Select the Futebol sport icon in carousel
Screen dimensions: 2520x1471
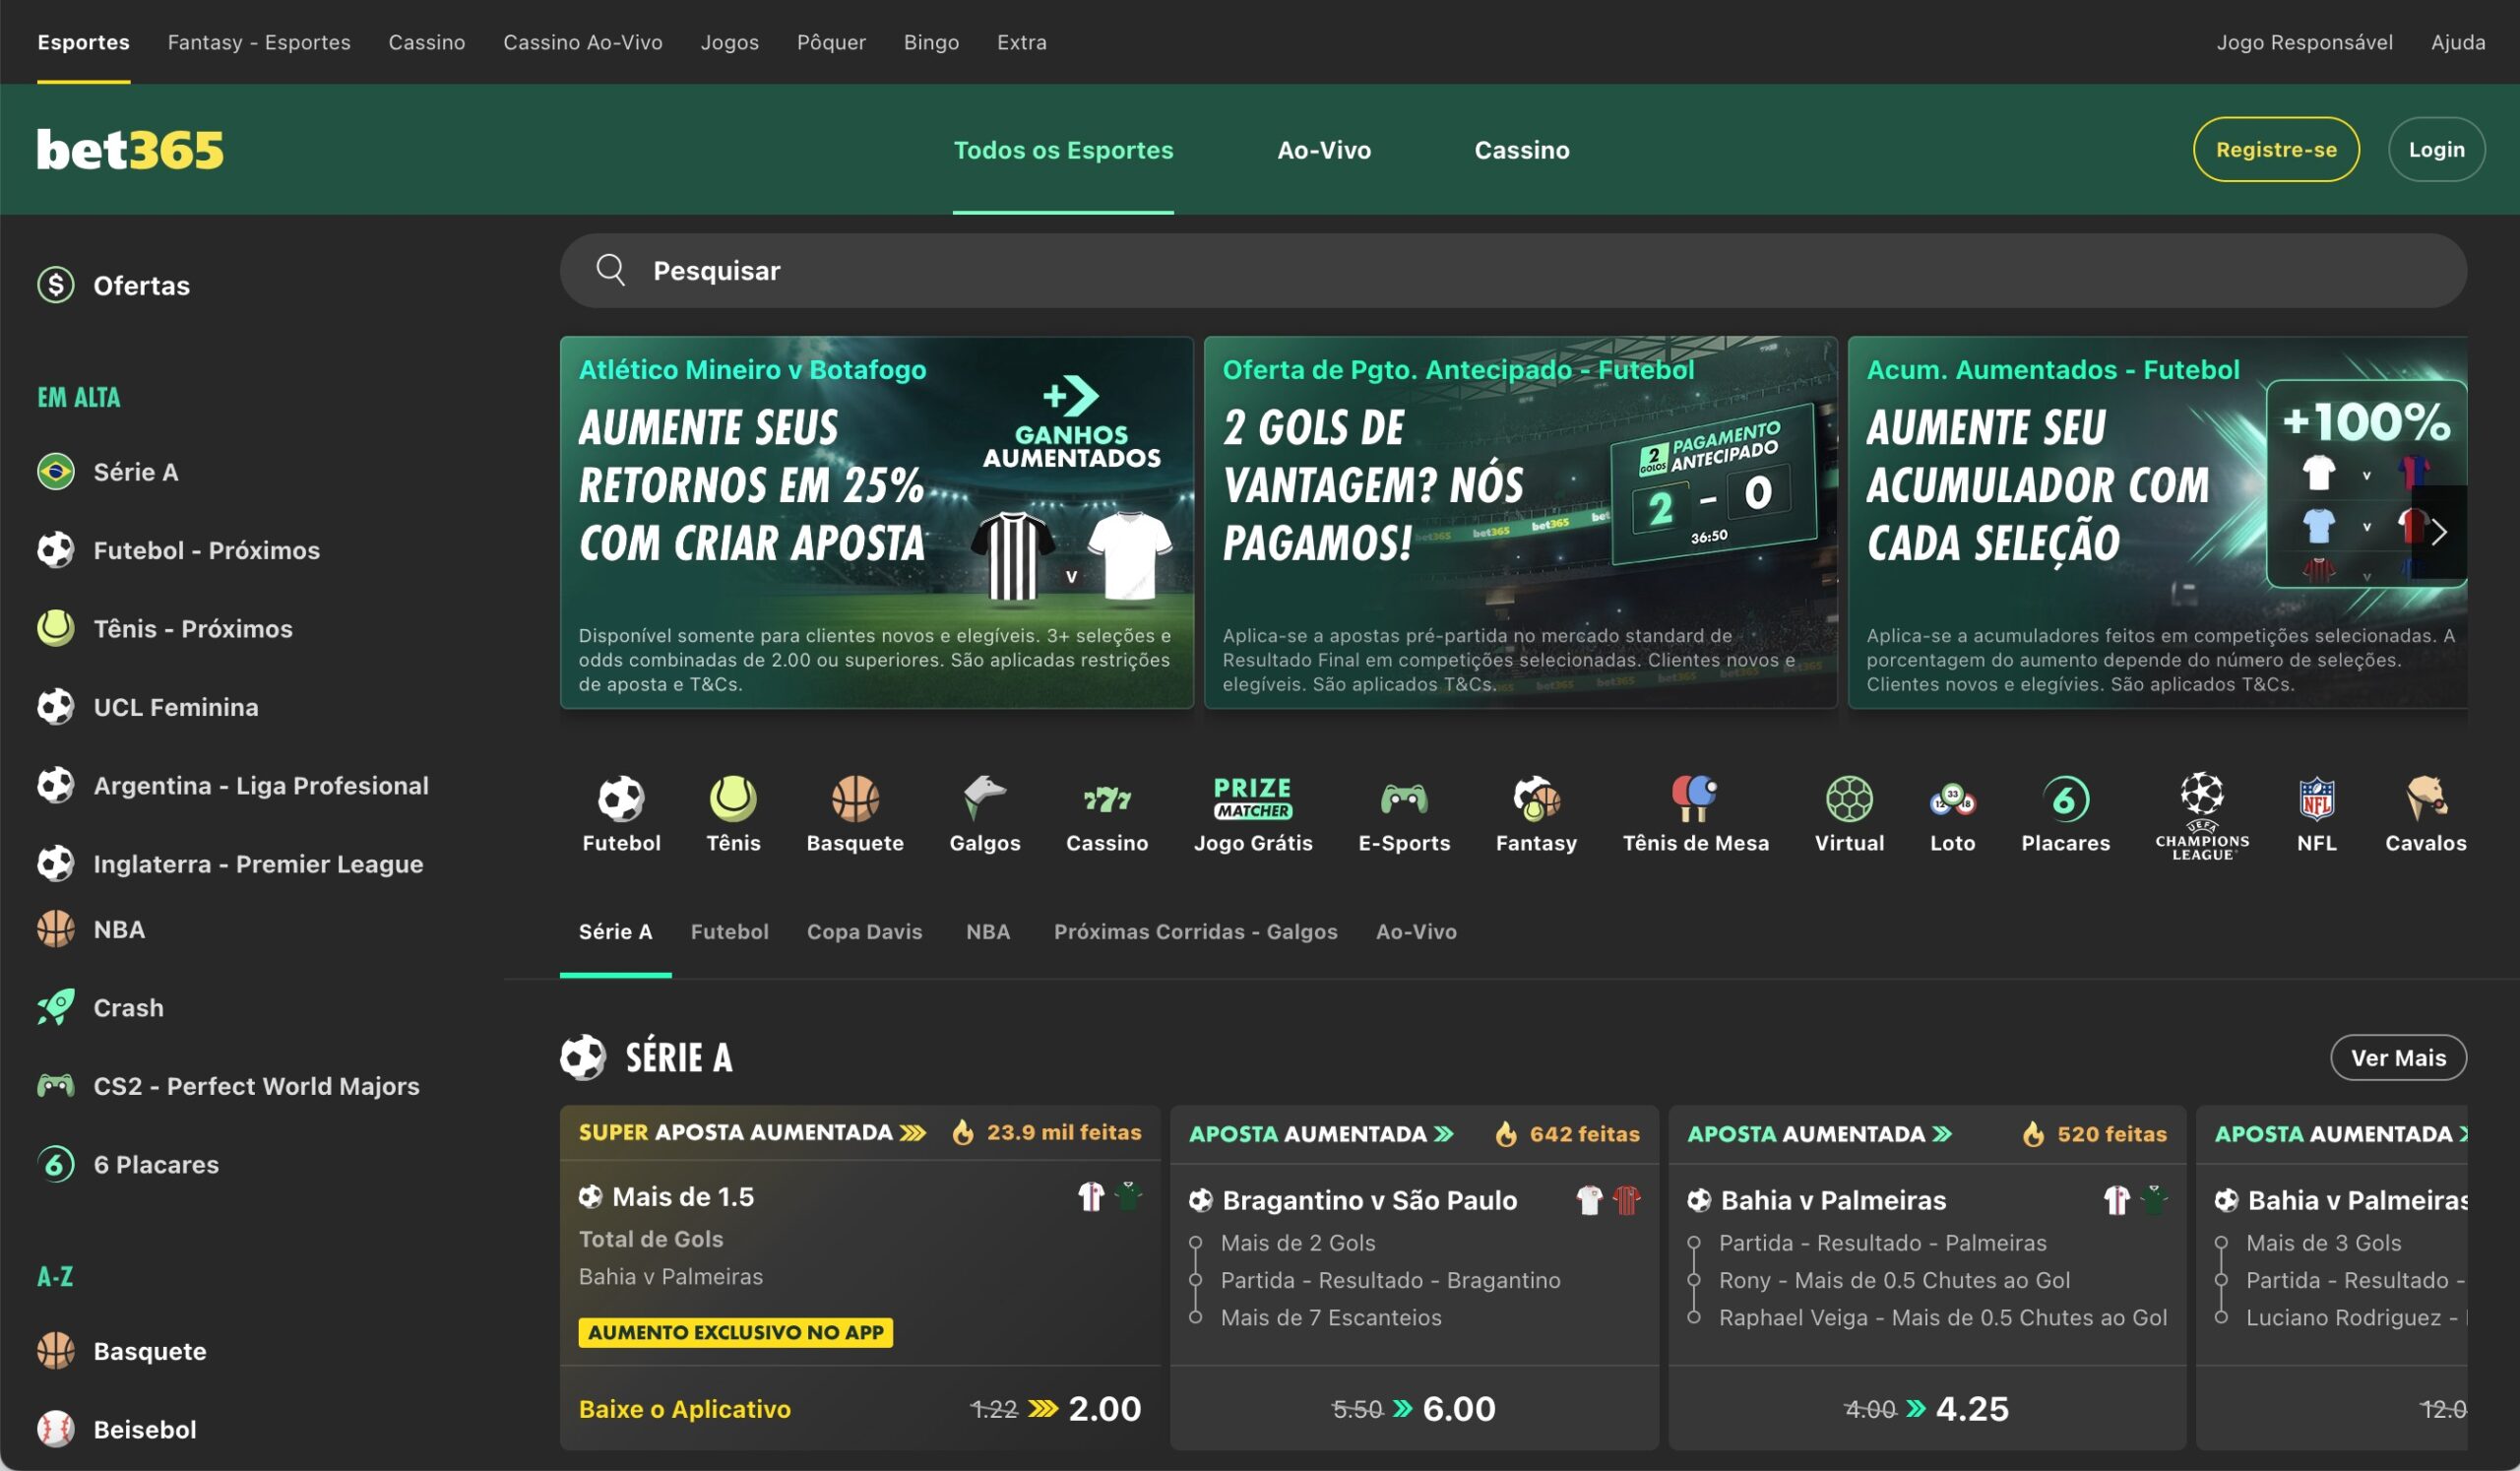(x=621, y=798)
